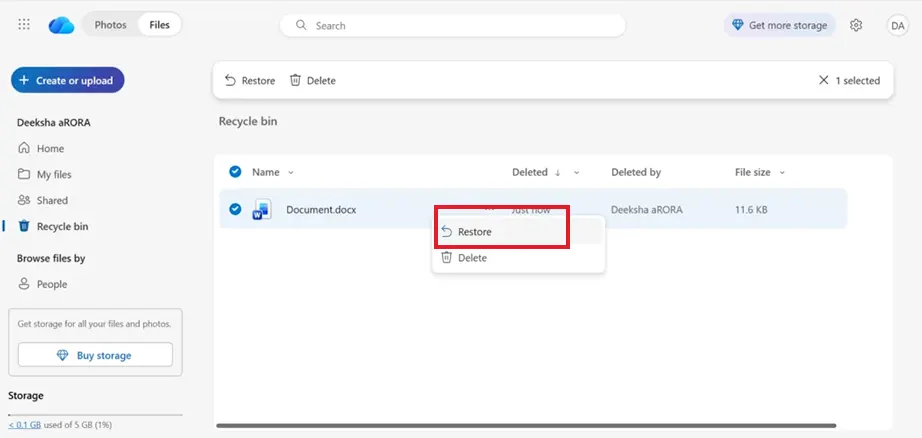Open the DA account avatar

[897, 25]
